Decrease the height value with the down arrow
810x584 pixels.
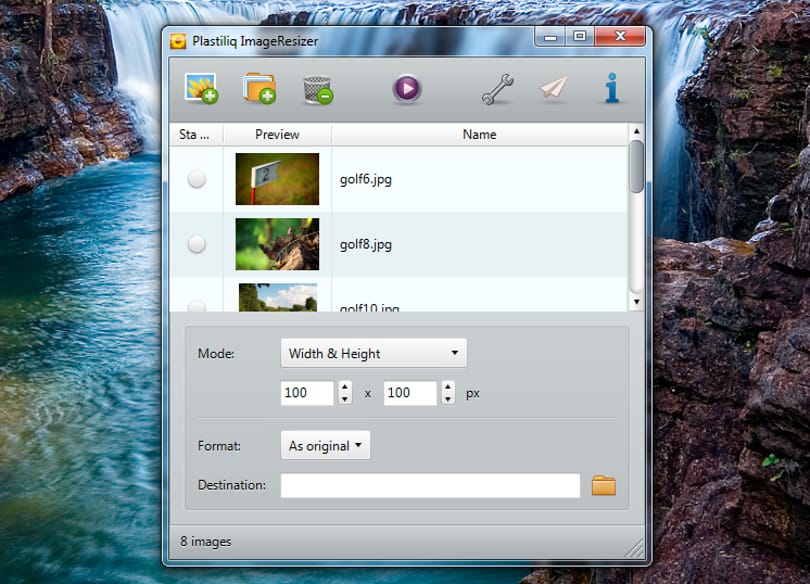pos(448,399)
